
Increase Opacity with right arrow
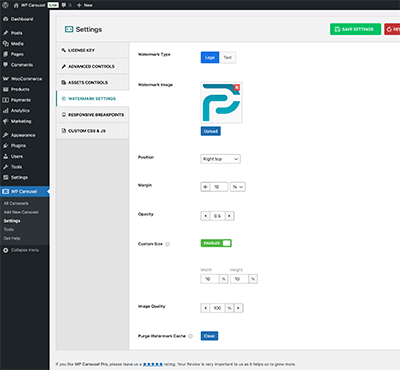[229, 216]
